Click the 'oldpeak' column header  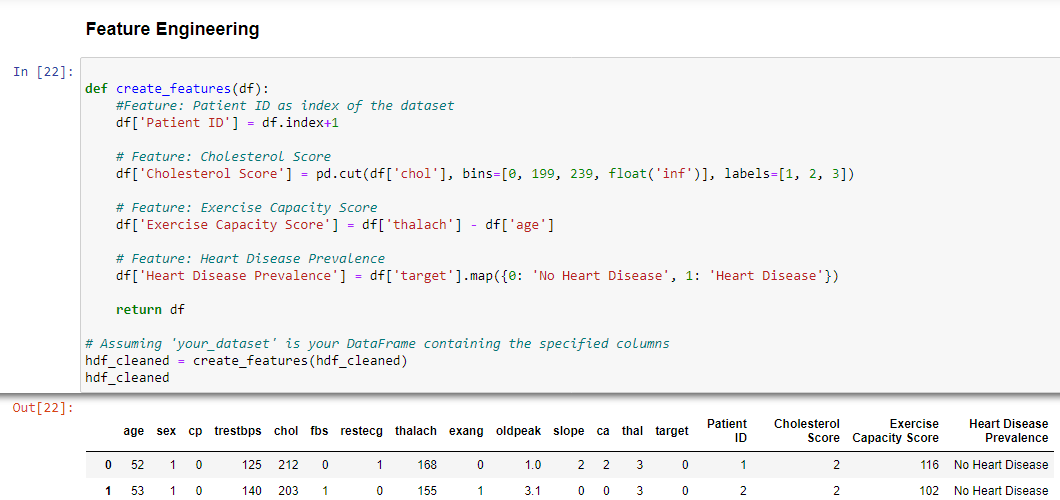pos(519,430)
